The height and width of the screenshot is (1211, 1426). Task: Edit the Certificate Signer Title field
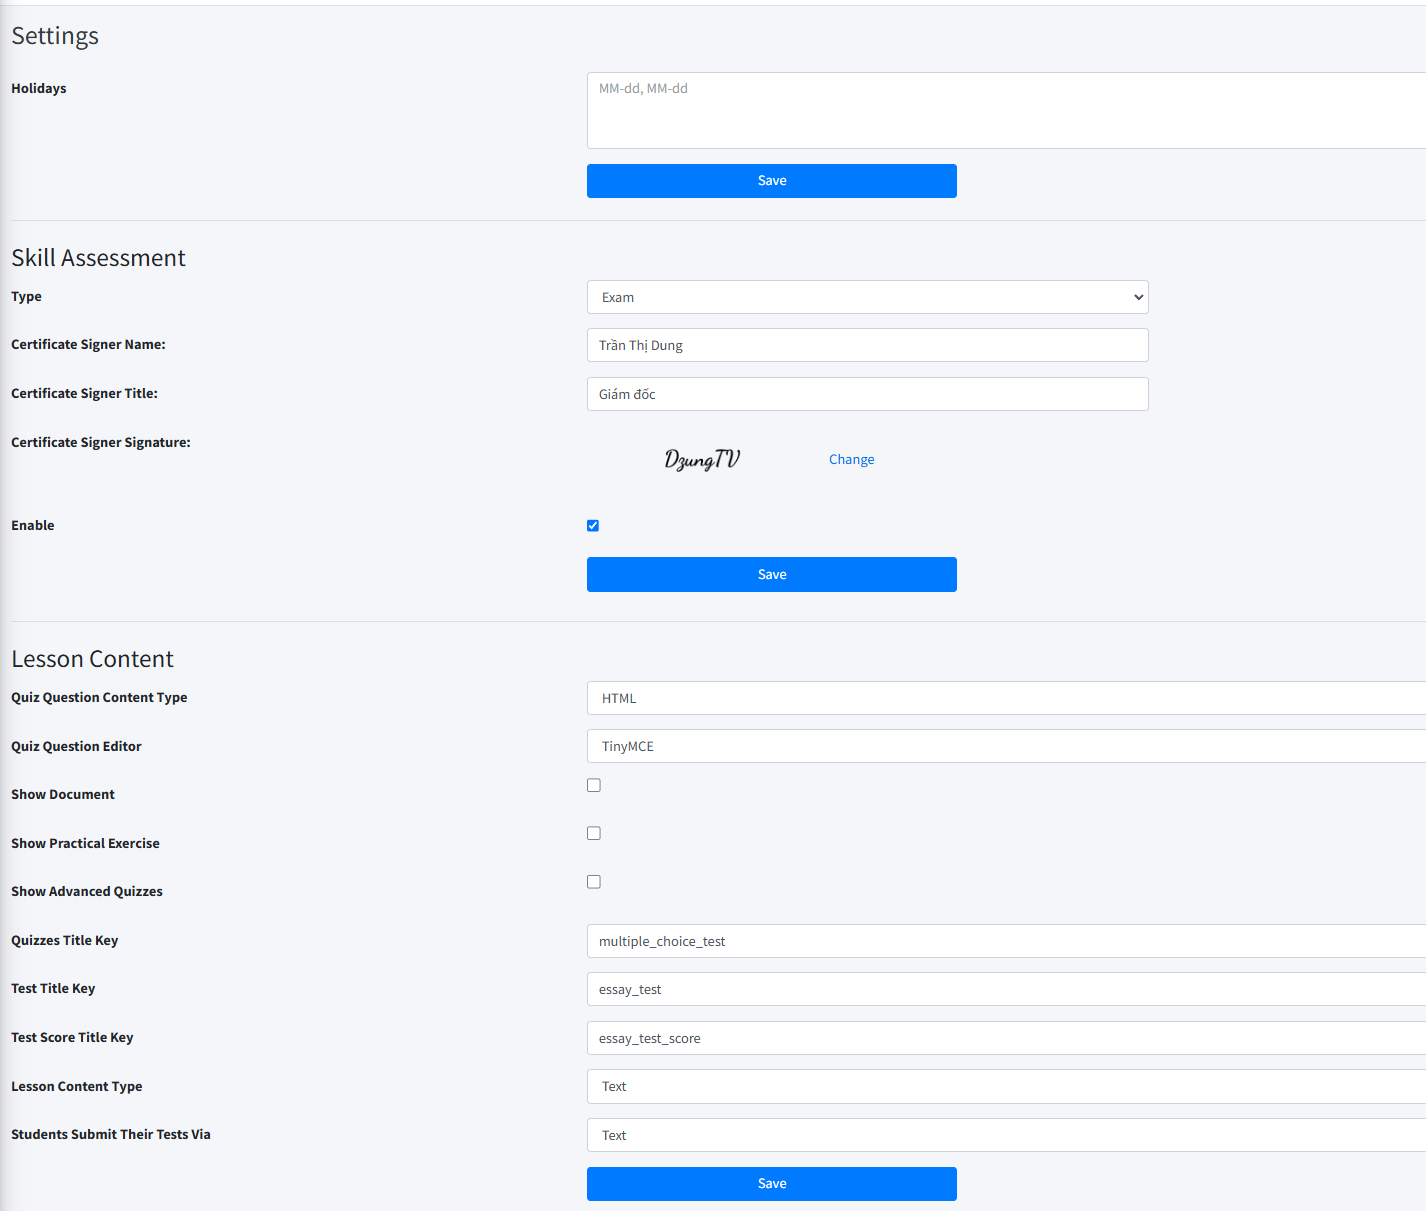tap(868, 394)
